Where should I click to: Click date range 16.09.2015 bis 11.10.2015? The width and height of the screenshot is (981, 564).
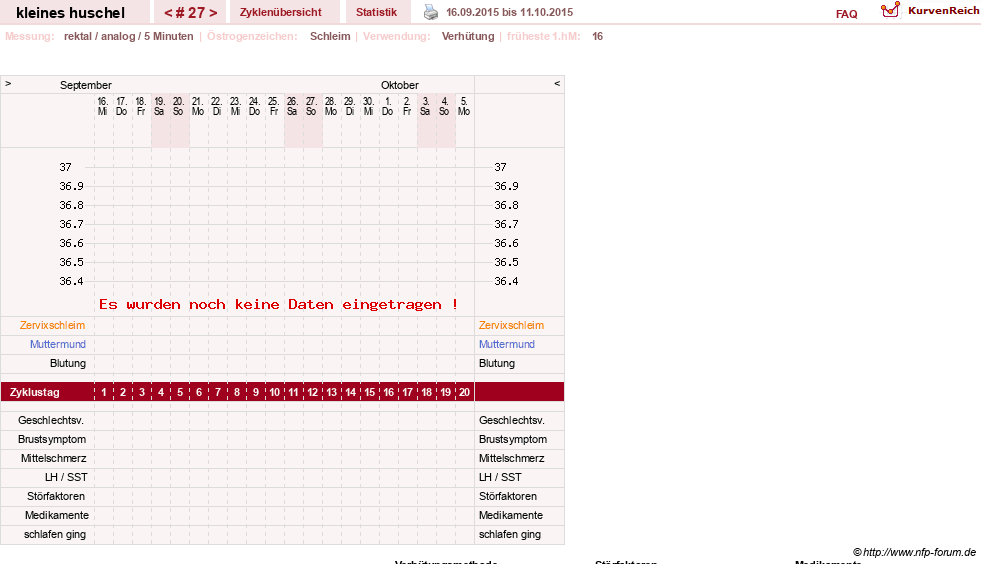point(509,12)
